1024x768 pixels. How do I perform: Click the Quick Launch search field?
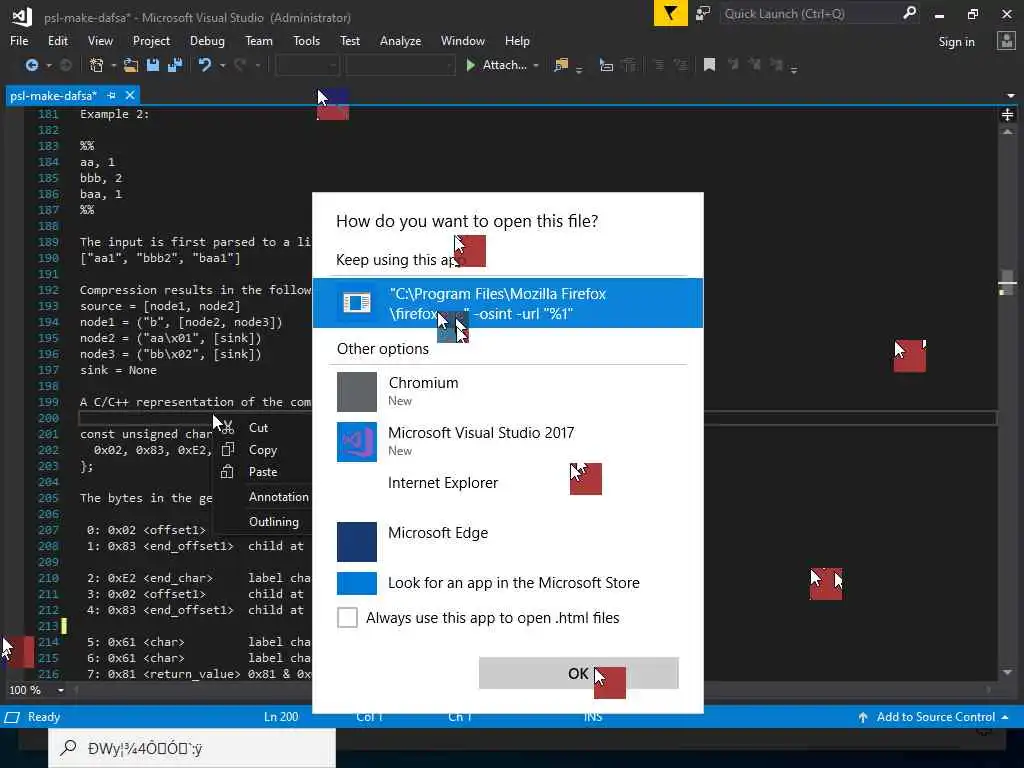tap(810, 13)
